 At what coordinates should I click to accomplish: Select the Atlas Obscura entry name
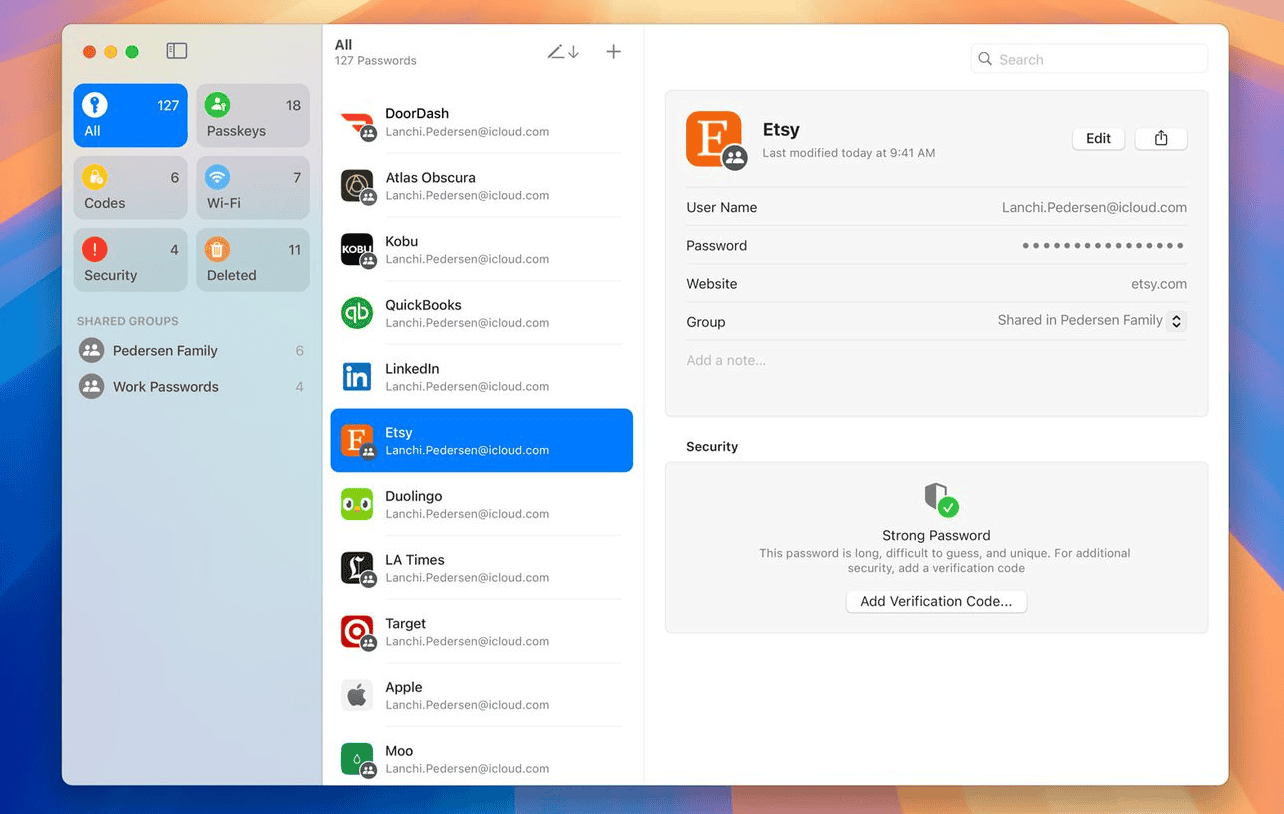[x=430, y=178]
